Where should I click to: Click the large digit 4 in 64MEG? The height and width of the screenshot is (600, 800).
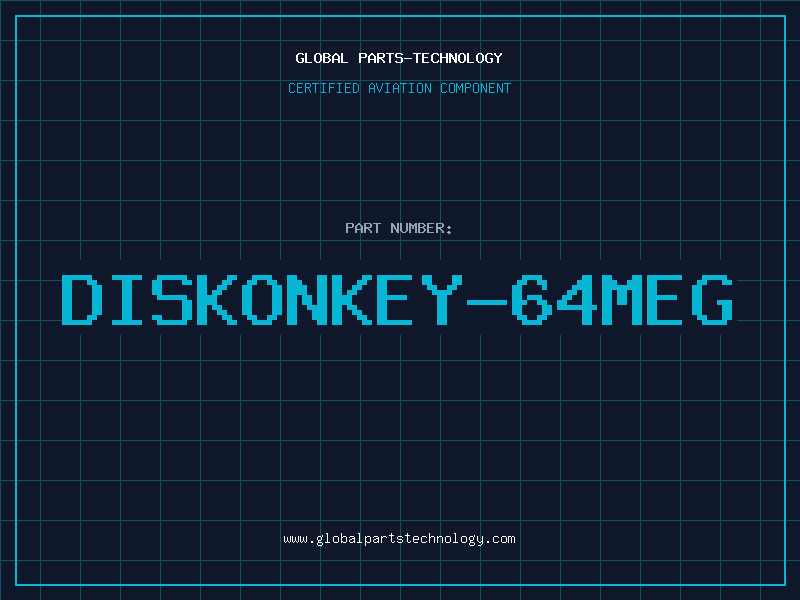(577, 300)
